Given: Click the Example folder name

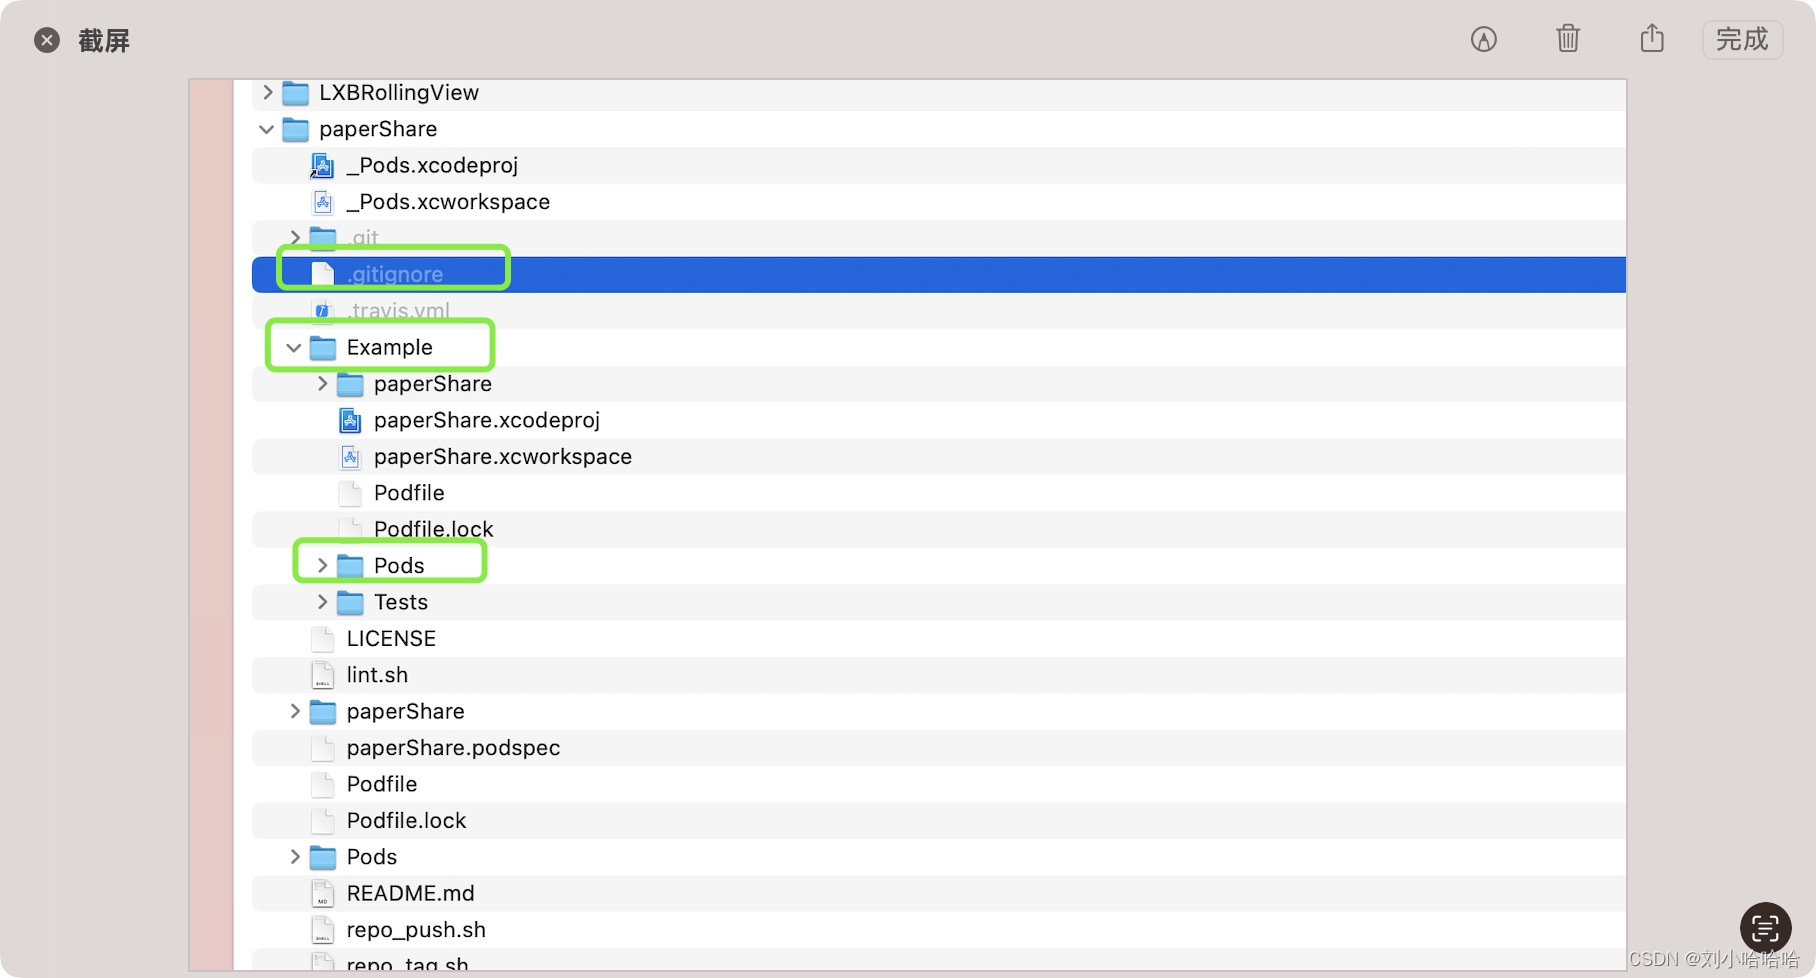Looking at the screenshot, I should coord(390,348).
